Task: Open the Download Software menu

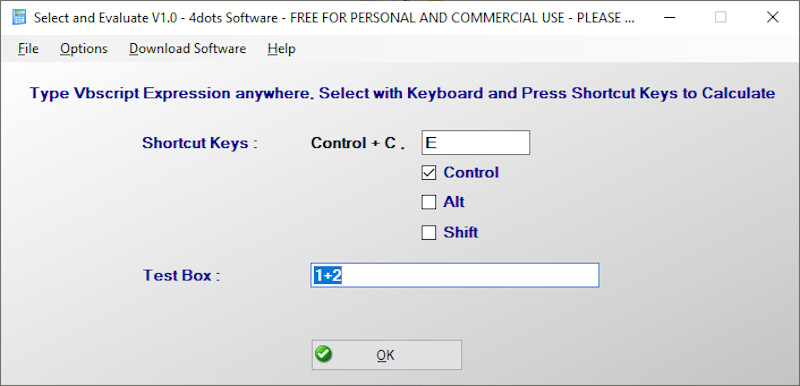Action: pyautogui.click(x=187, y=49)
